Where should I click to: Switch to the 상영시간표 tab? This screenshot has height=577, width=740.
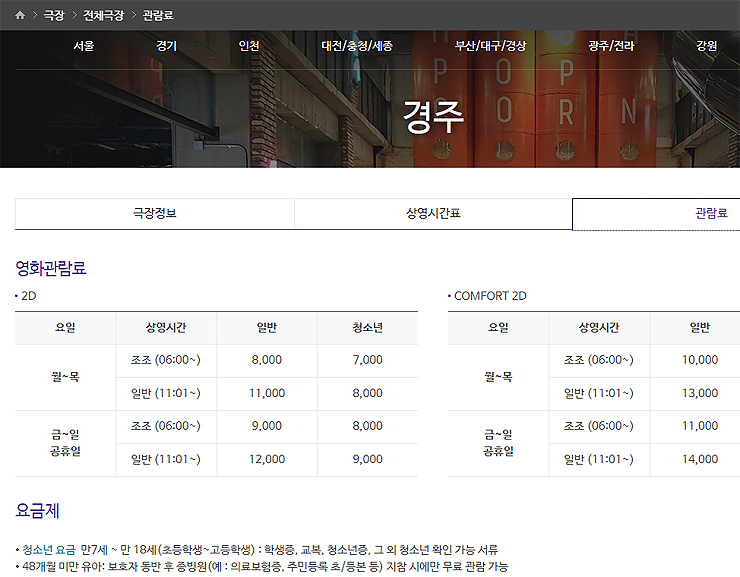click(x=433, y=214)
